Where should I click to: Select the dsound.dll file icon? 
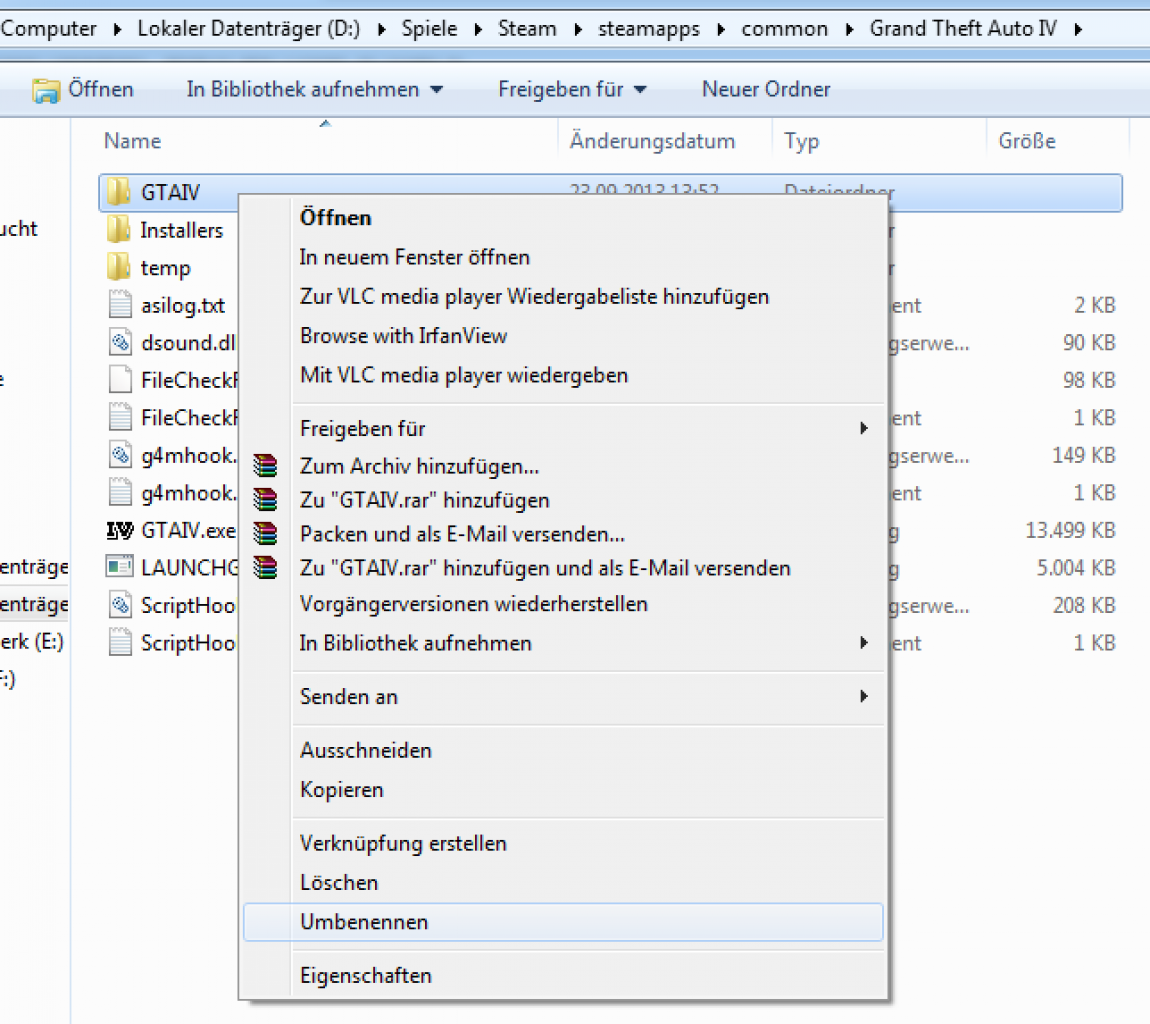(120, 342)
